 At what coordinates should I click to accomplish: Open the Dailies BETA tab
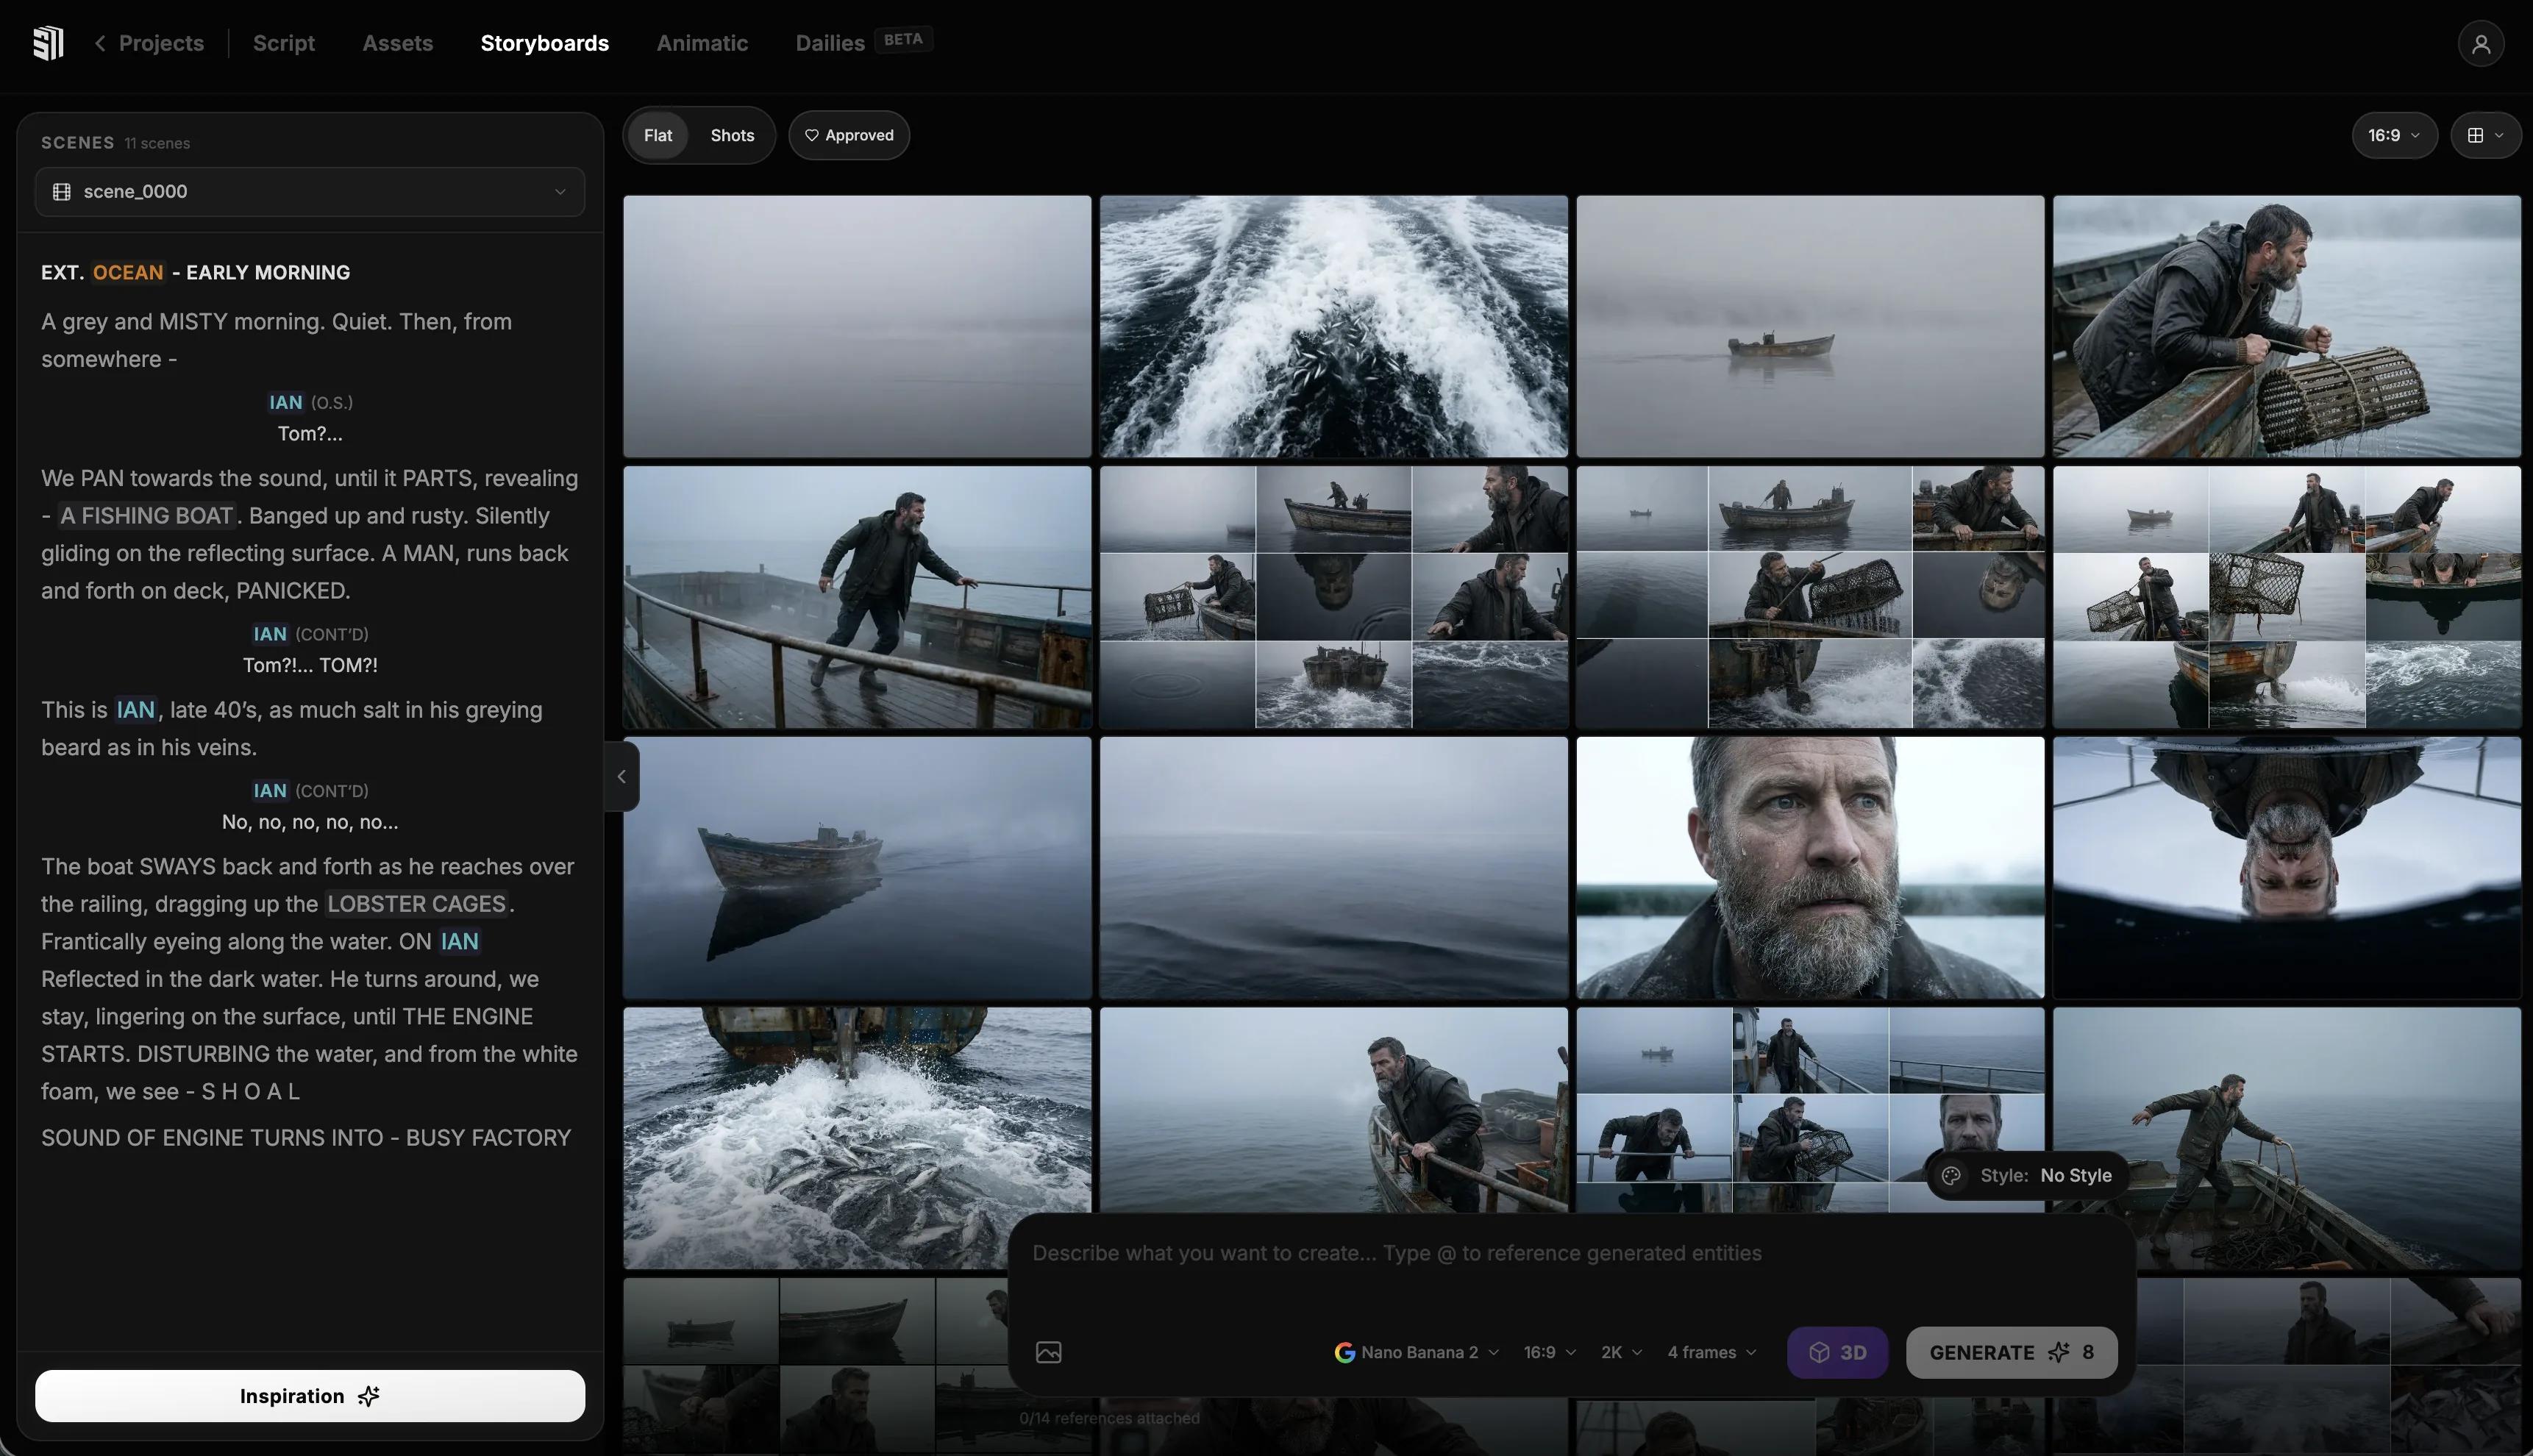(x=863, y=42)
